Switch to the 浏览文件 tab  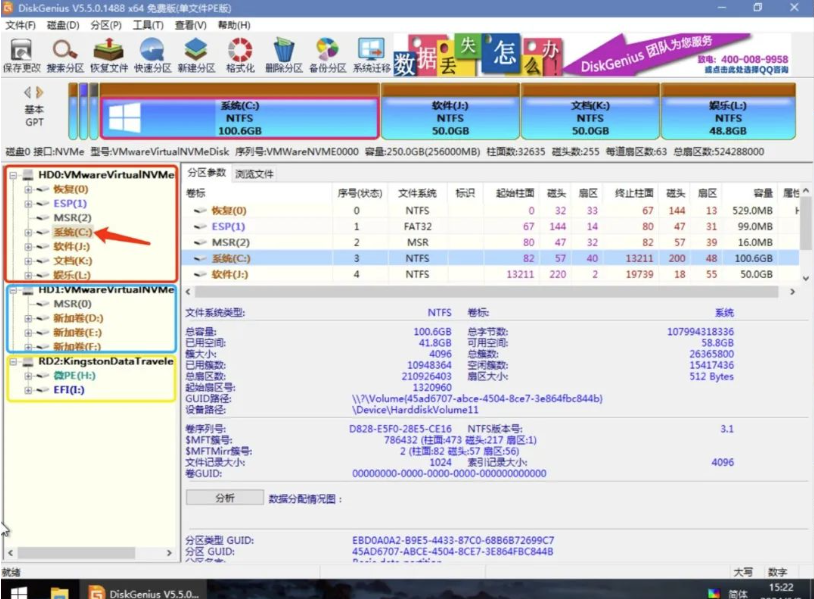coord(254,174)
